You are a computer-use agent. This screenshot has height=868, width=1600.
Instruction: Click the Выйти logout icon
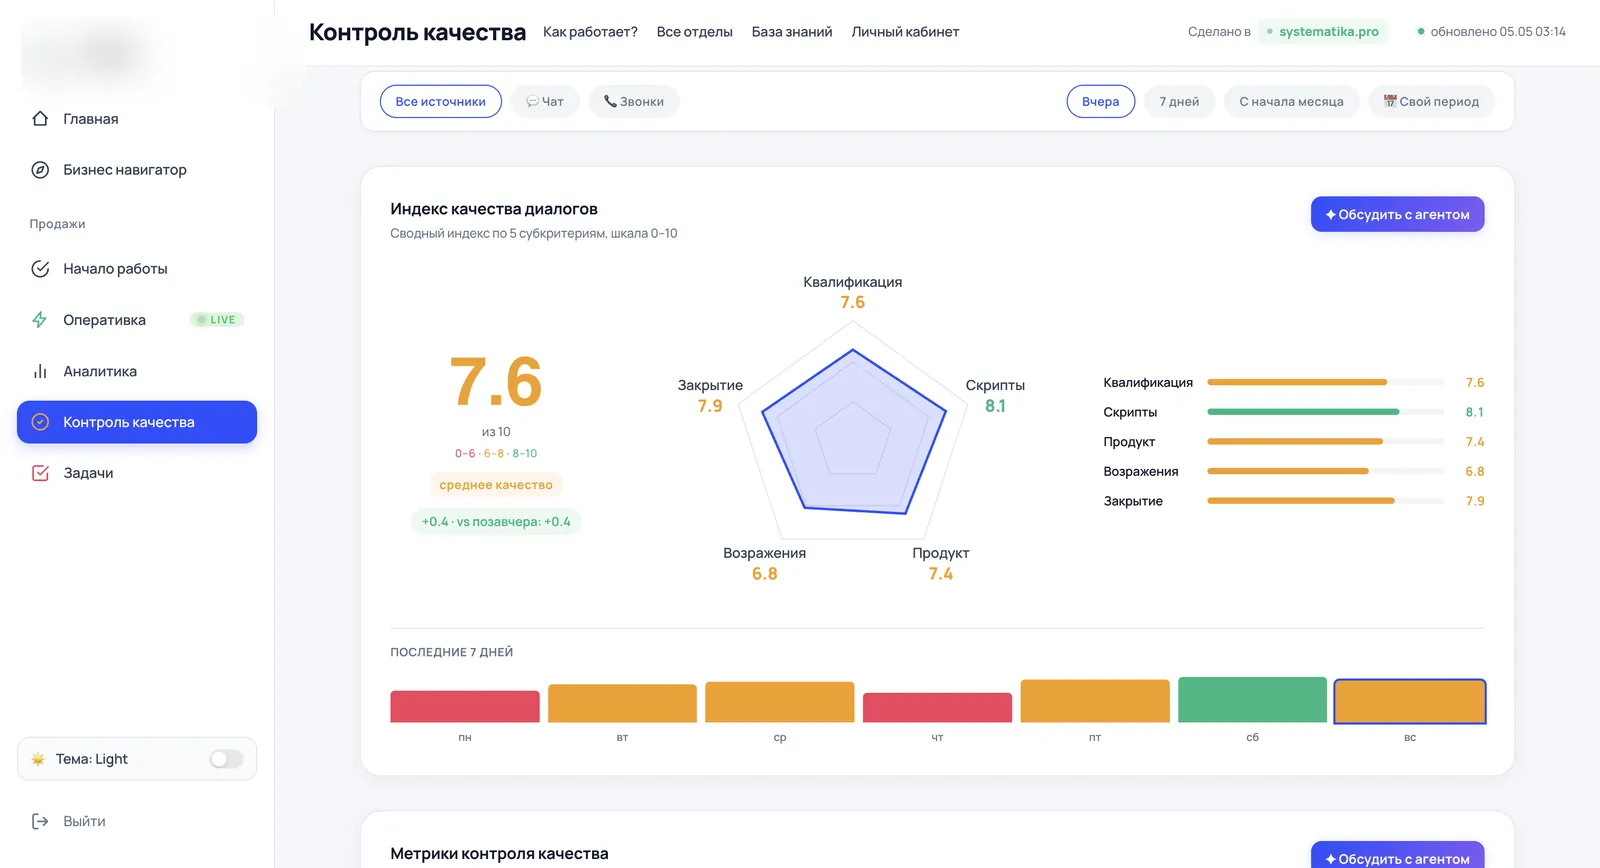pyautogui.click(x=40, y=821)
